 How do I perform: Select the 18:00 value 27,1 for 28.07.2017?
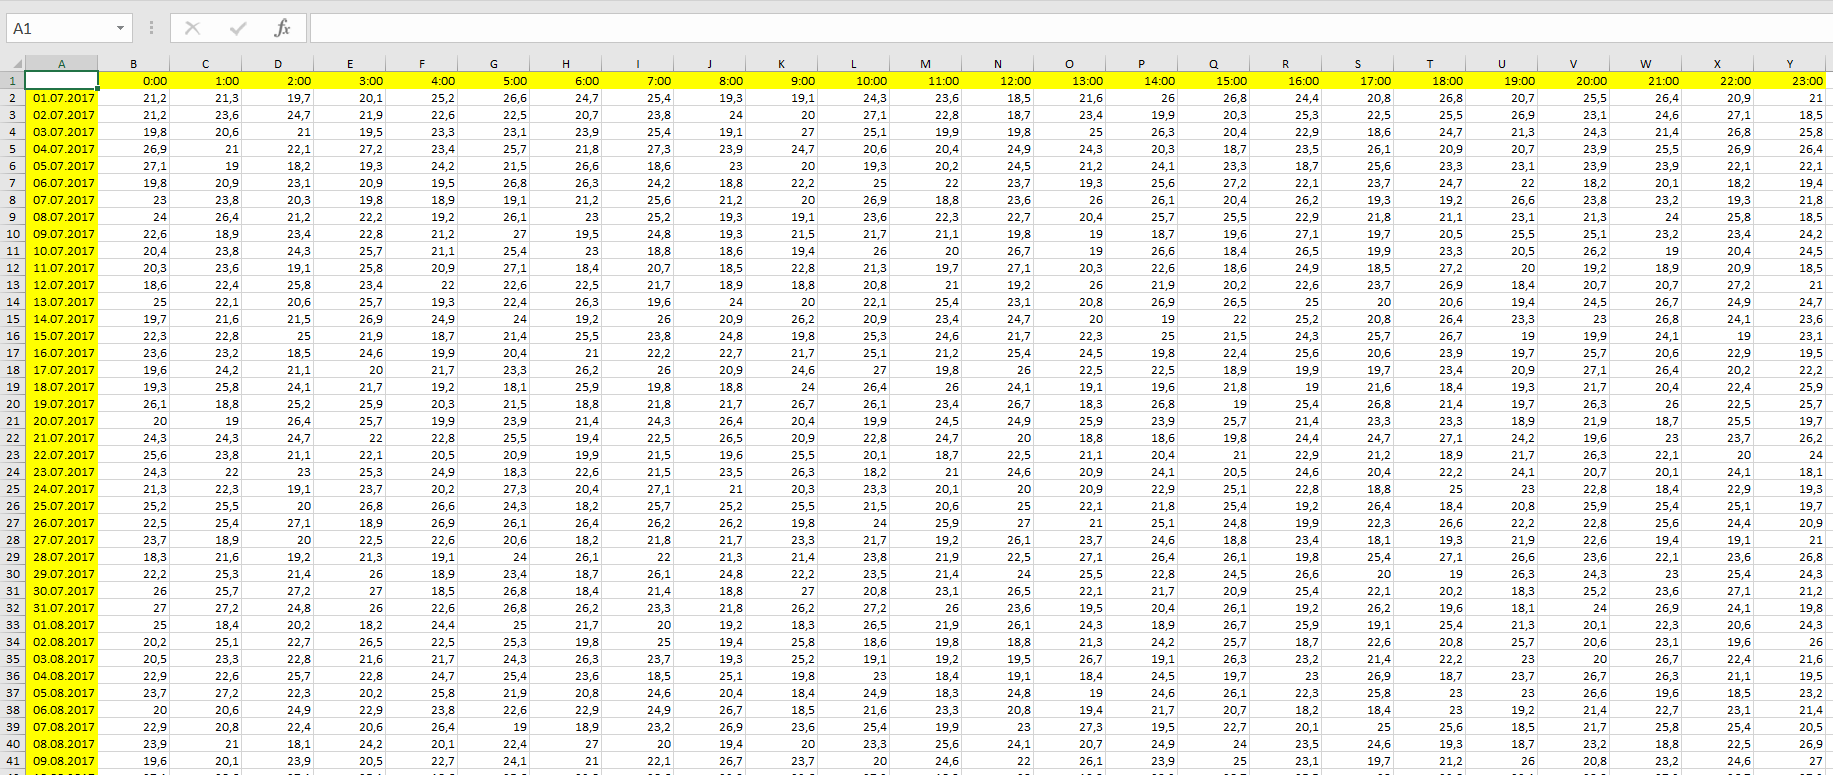[1430, 557]
